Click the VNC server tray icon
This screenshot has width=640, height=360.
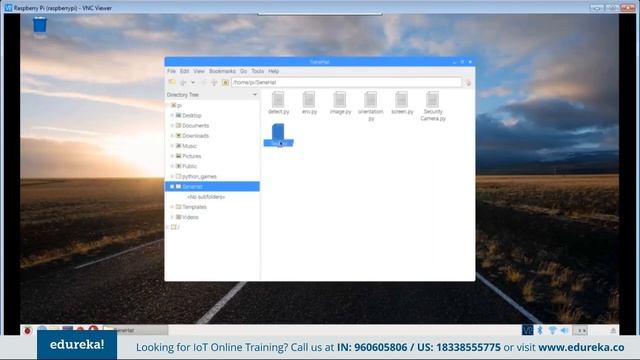tap(527, 330)
